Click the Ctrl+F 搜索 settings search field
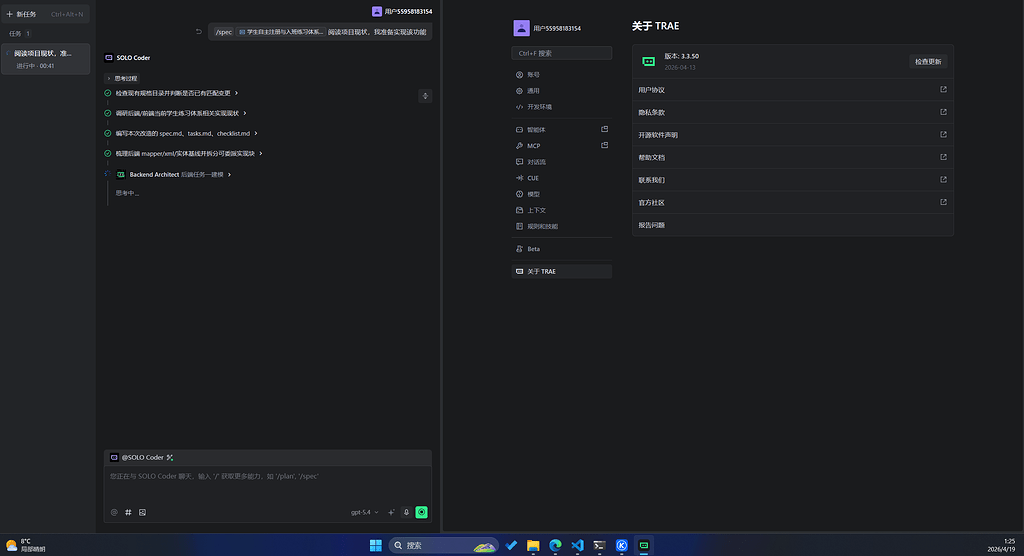Screen dimensions: 1024x556 point(562,53)
